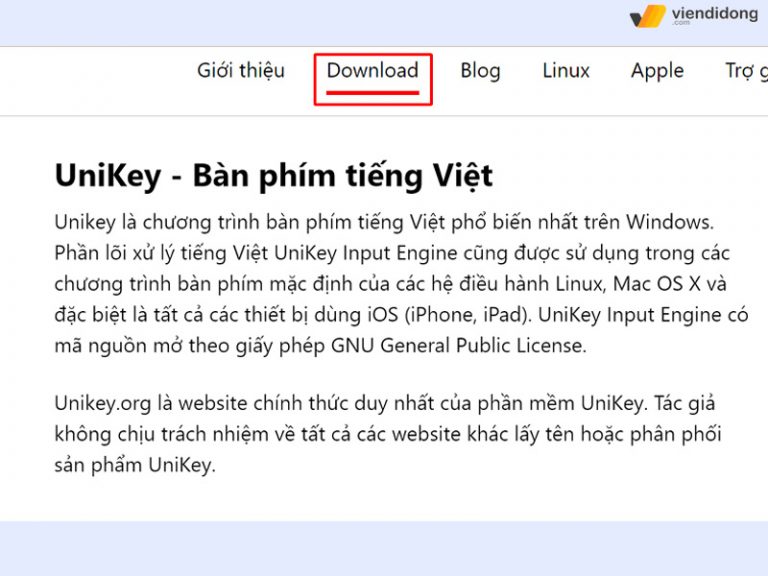Open the Giới thiệu menu item
This screenshot has height=576, width=768.
click(240, 71)
